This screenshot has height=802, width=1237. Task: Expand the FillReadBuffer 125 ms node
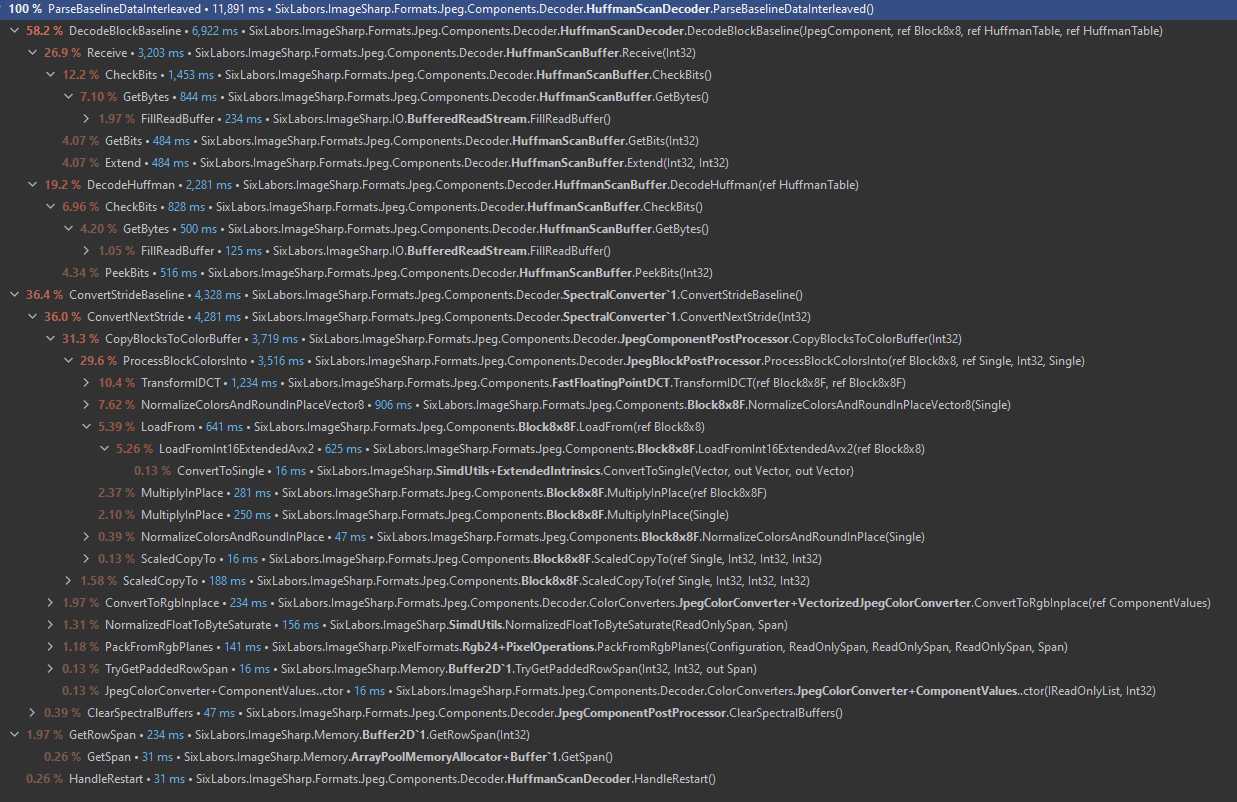click(x=86, y=251)
